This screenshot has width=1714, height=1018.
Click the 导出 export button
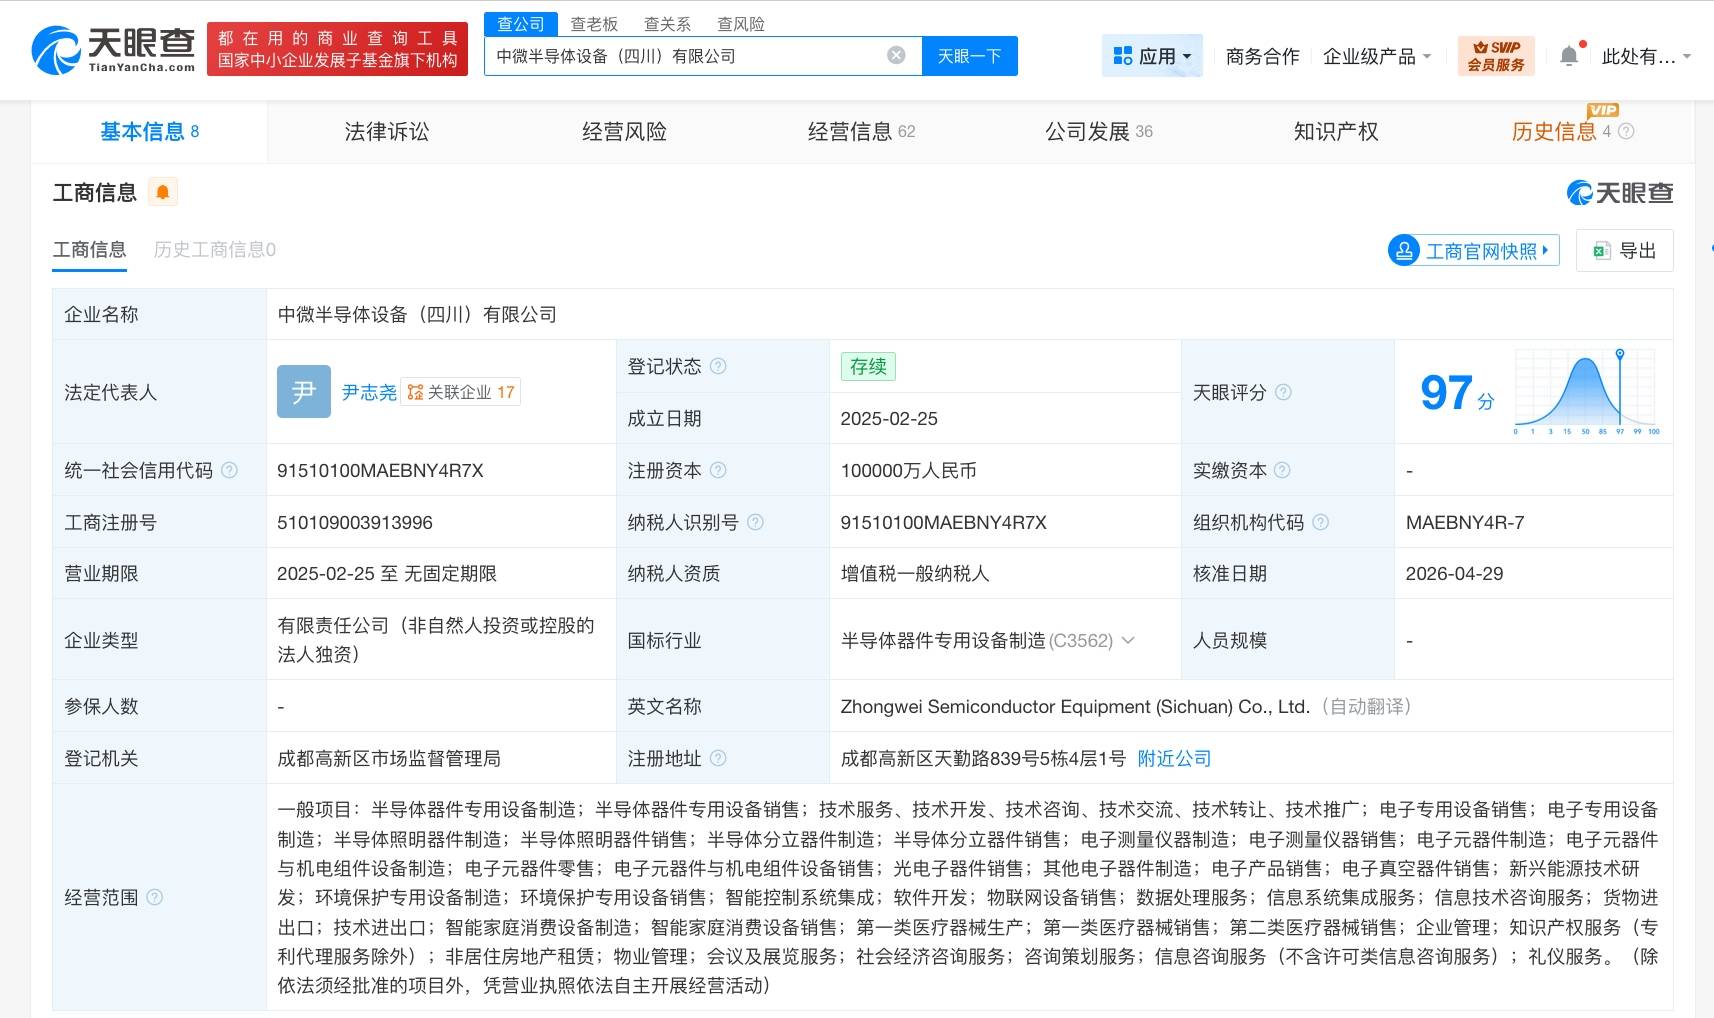(1625, 251)
